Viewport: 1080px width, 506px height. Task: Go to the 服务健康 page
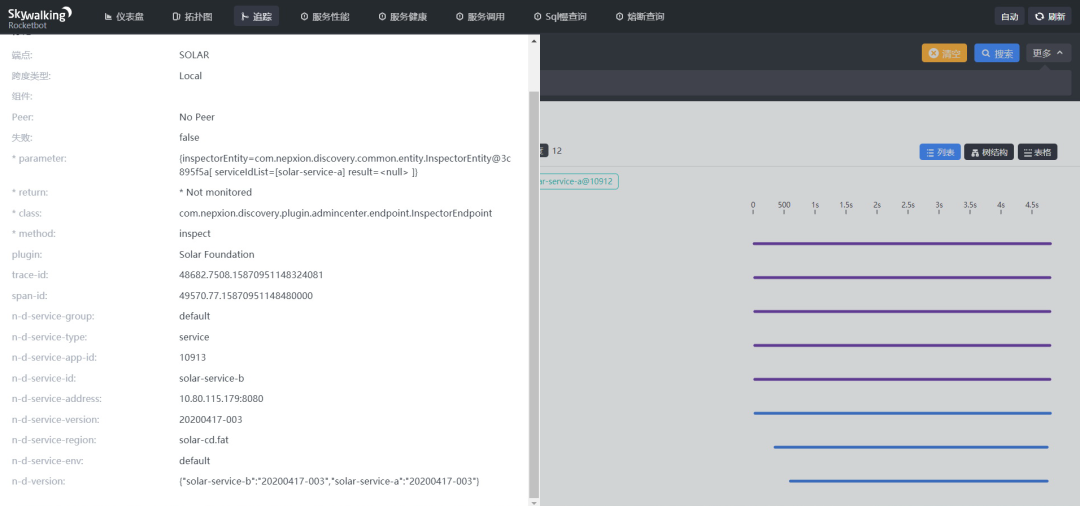tap(403, 17)
